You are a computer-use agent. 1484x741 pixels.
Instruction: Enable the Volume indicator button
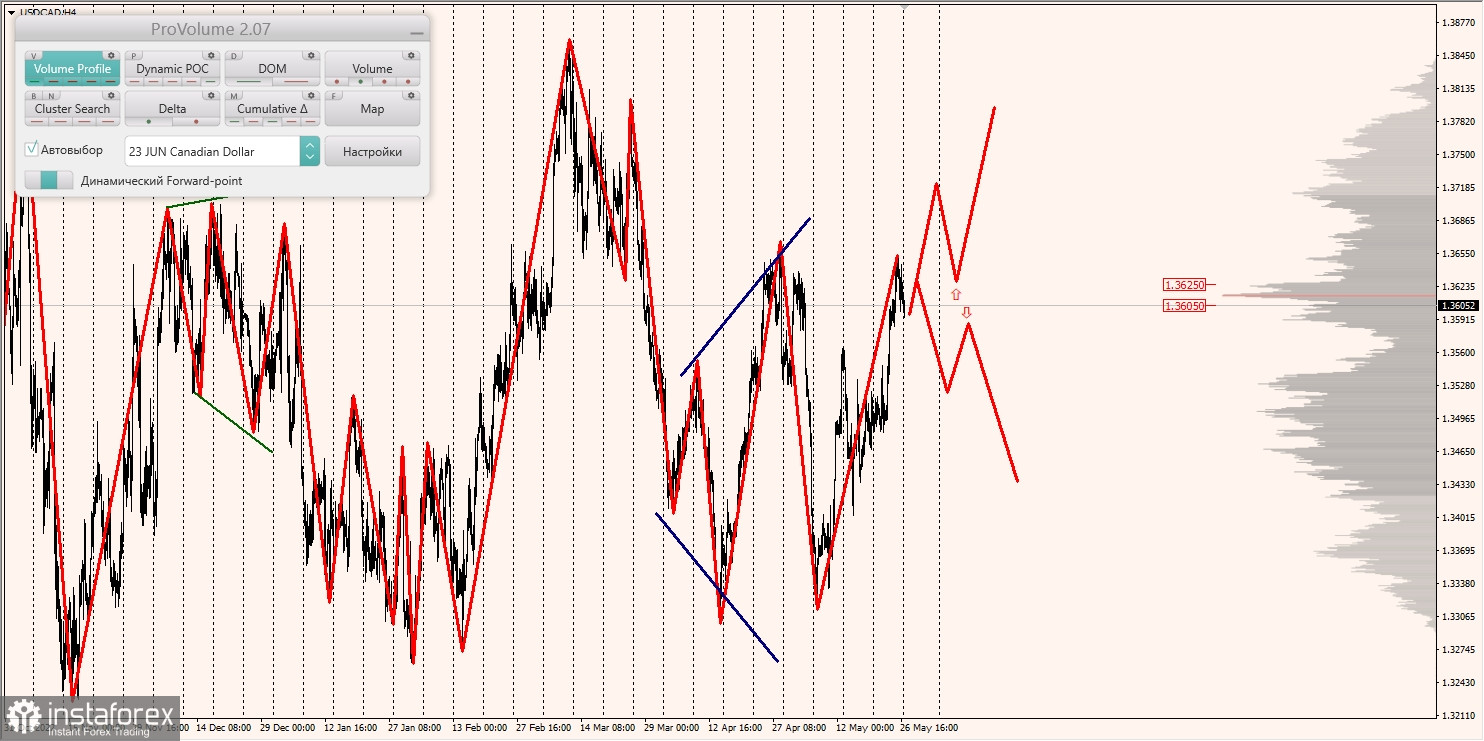372,68
